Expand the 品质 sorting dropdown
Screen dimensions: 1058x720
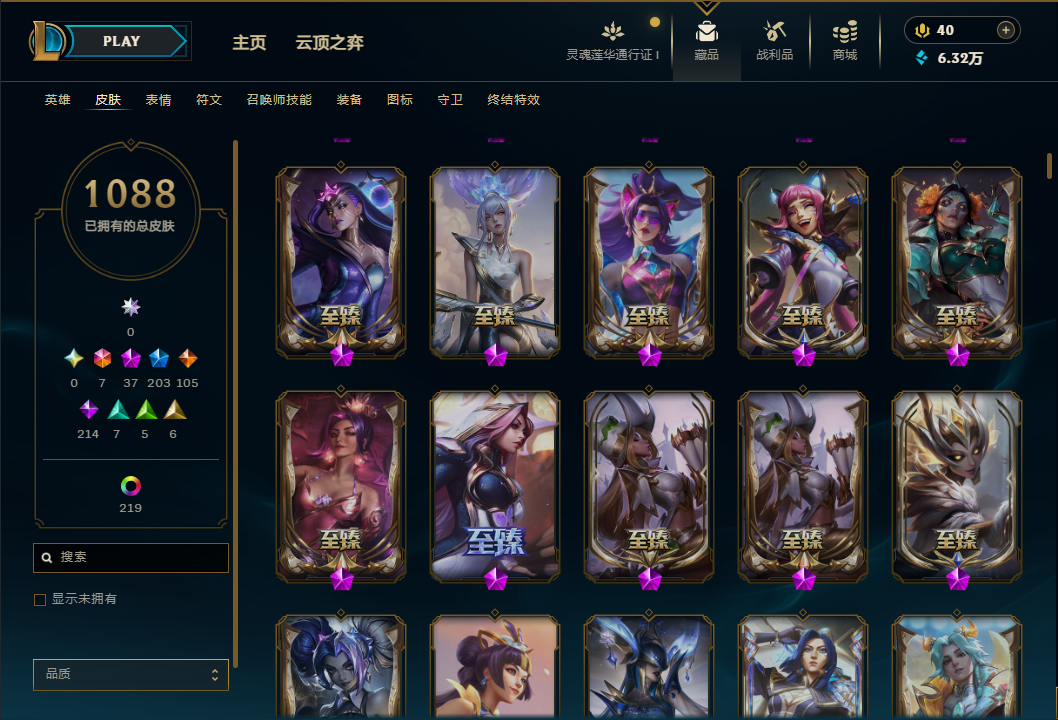131,674
